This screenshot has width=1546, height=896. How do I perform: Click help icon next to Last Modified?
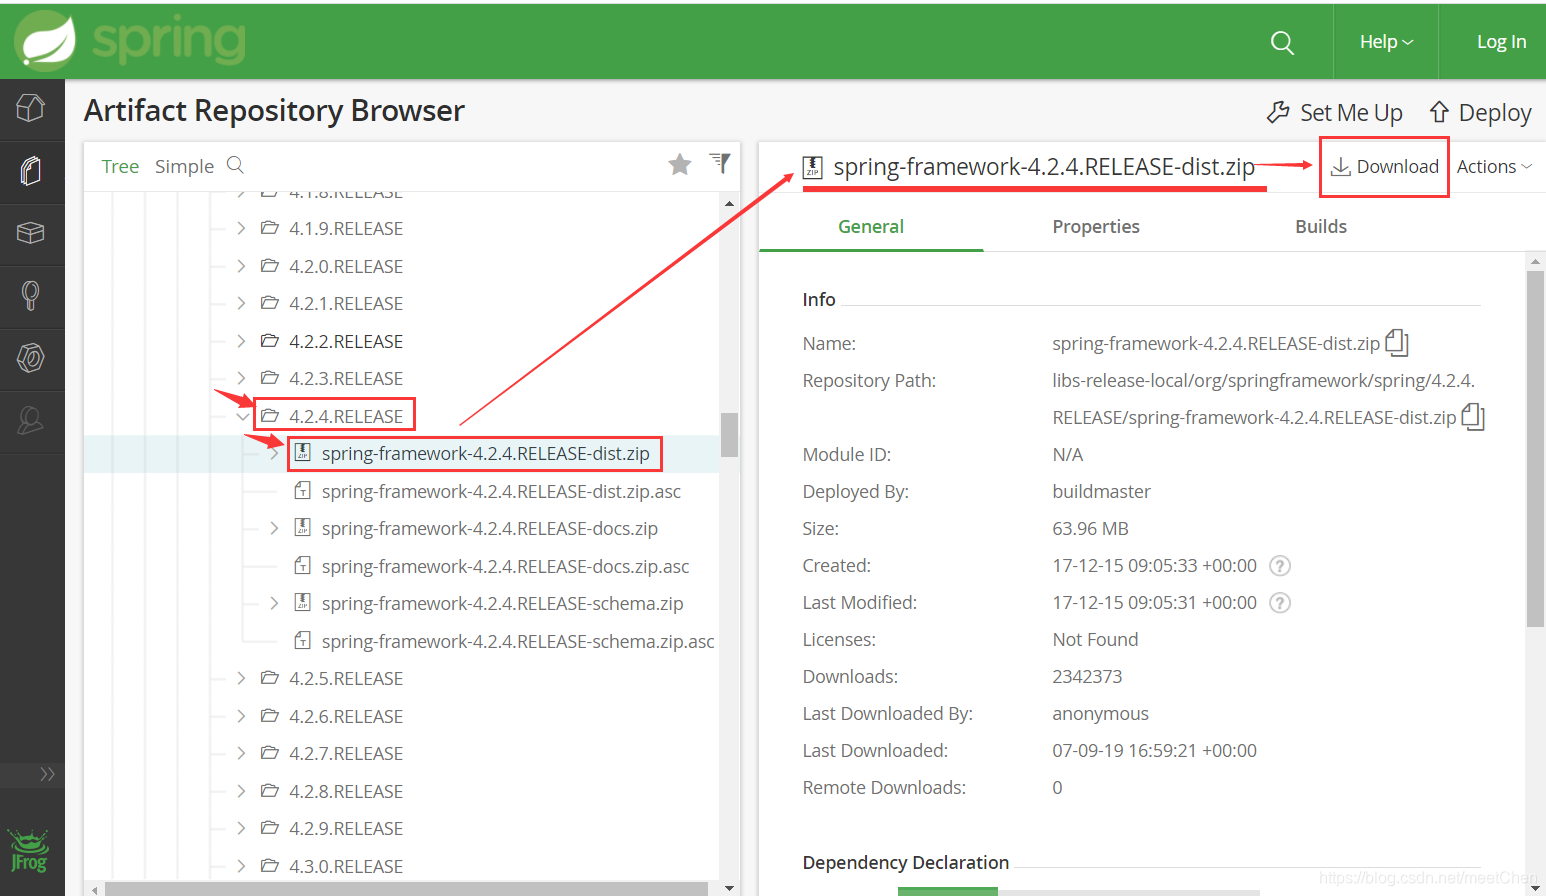coord(1280,603)
